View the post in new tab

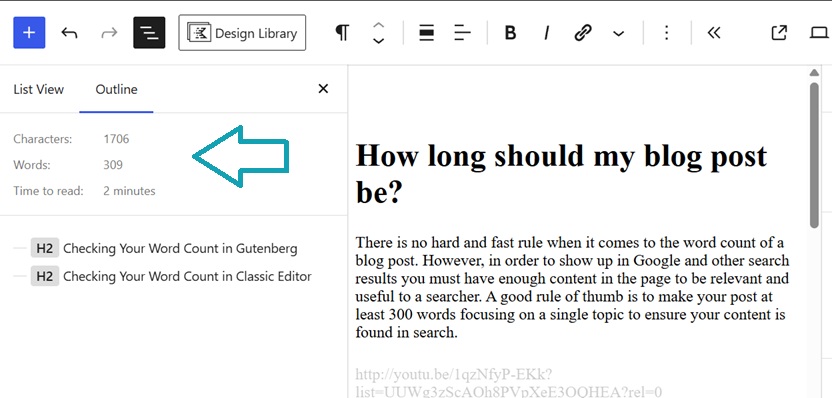778,33
